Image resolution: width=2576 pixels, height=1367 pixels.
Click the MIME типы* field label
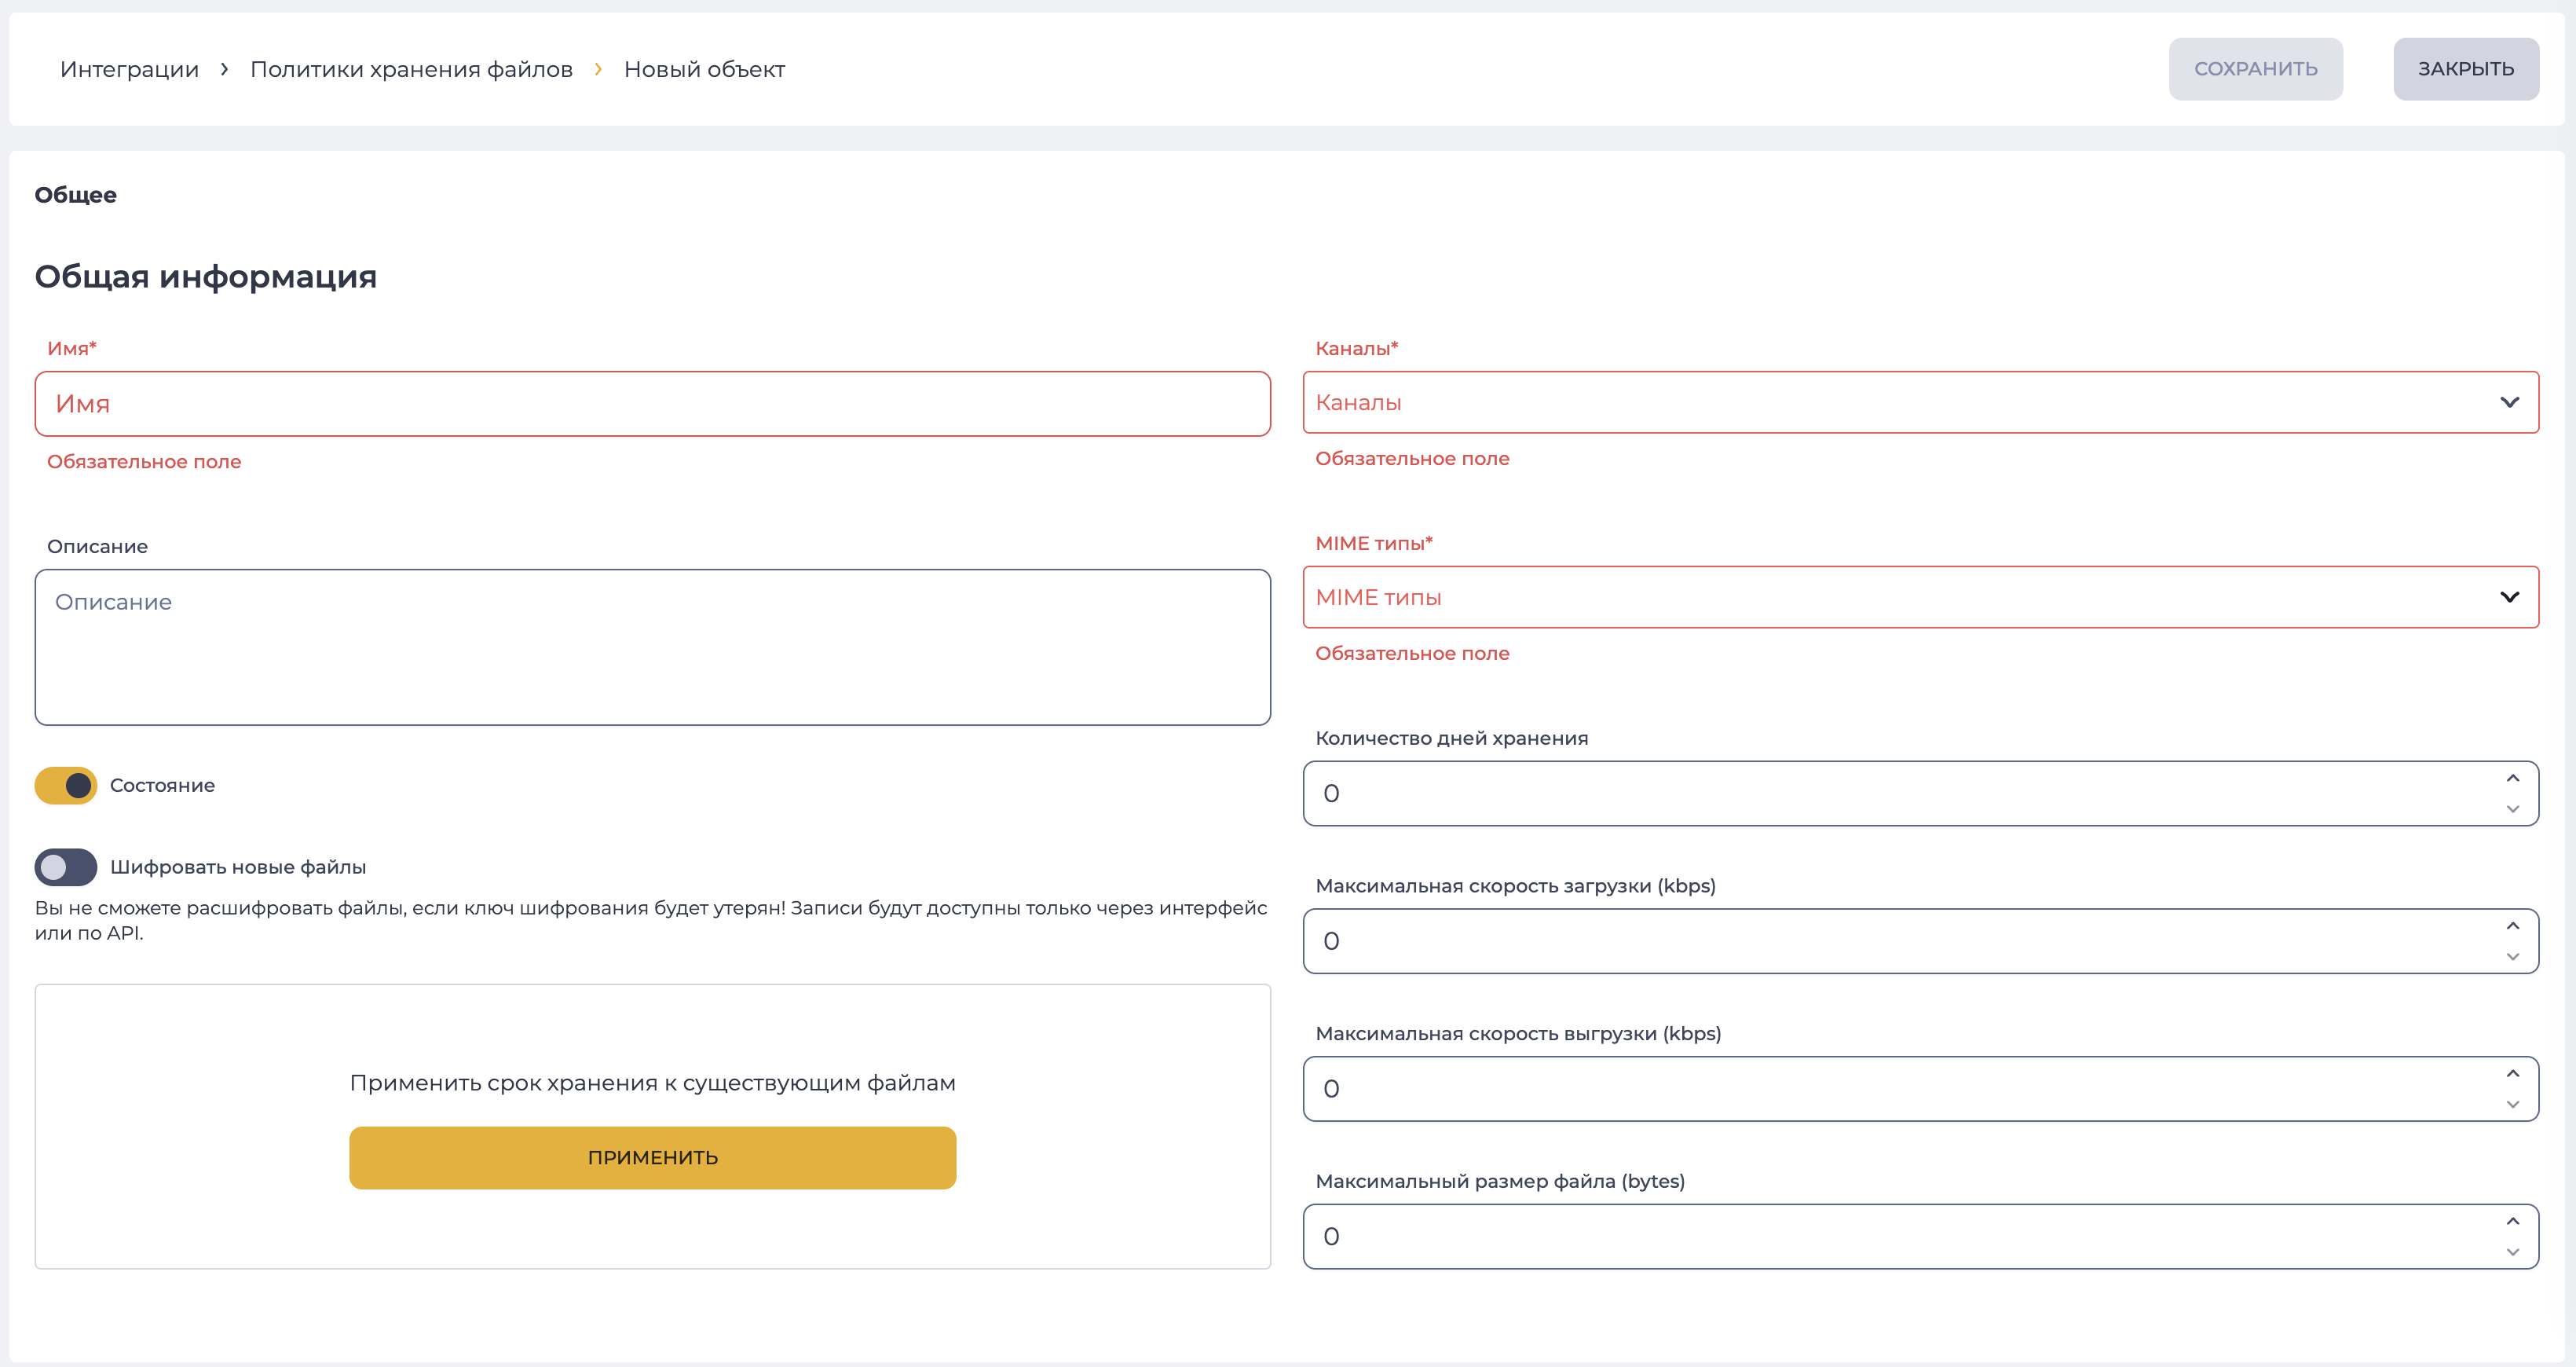(x=1374, y=544)
